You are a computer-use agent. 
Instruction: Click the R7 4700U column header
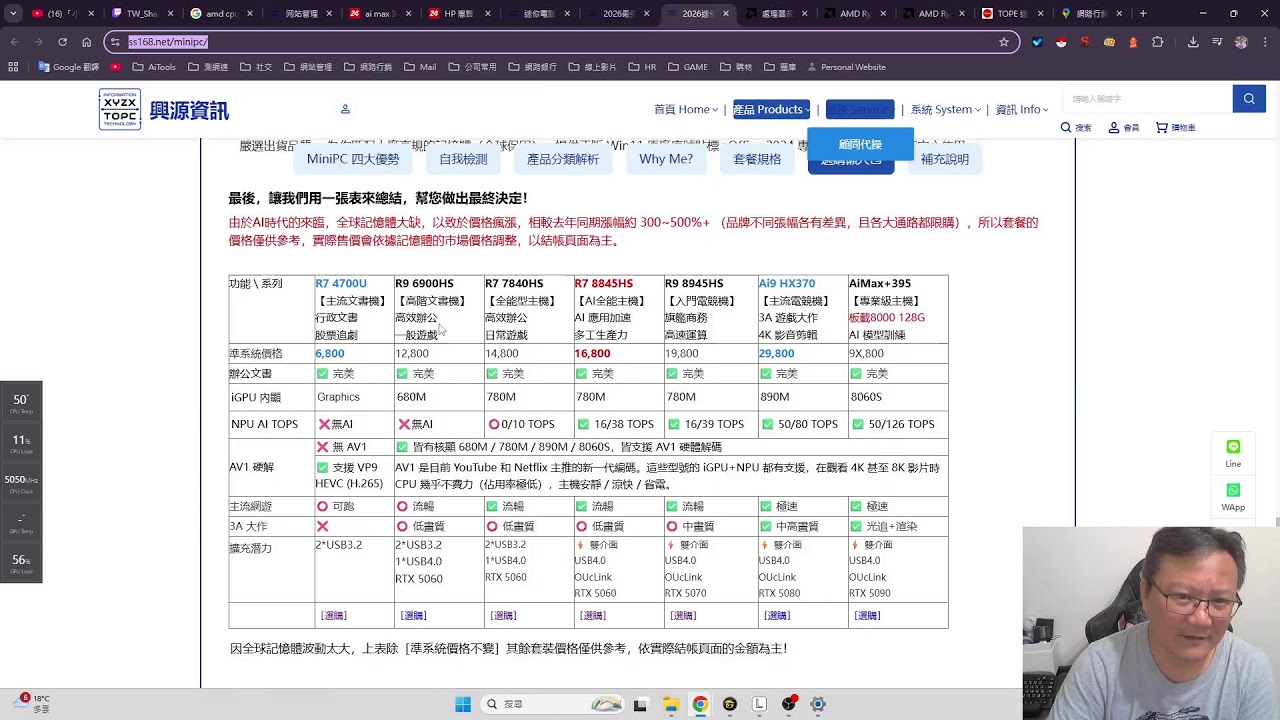pyautogui.click(x=341, y=284)
